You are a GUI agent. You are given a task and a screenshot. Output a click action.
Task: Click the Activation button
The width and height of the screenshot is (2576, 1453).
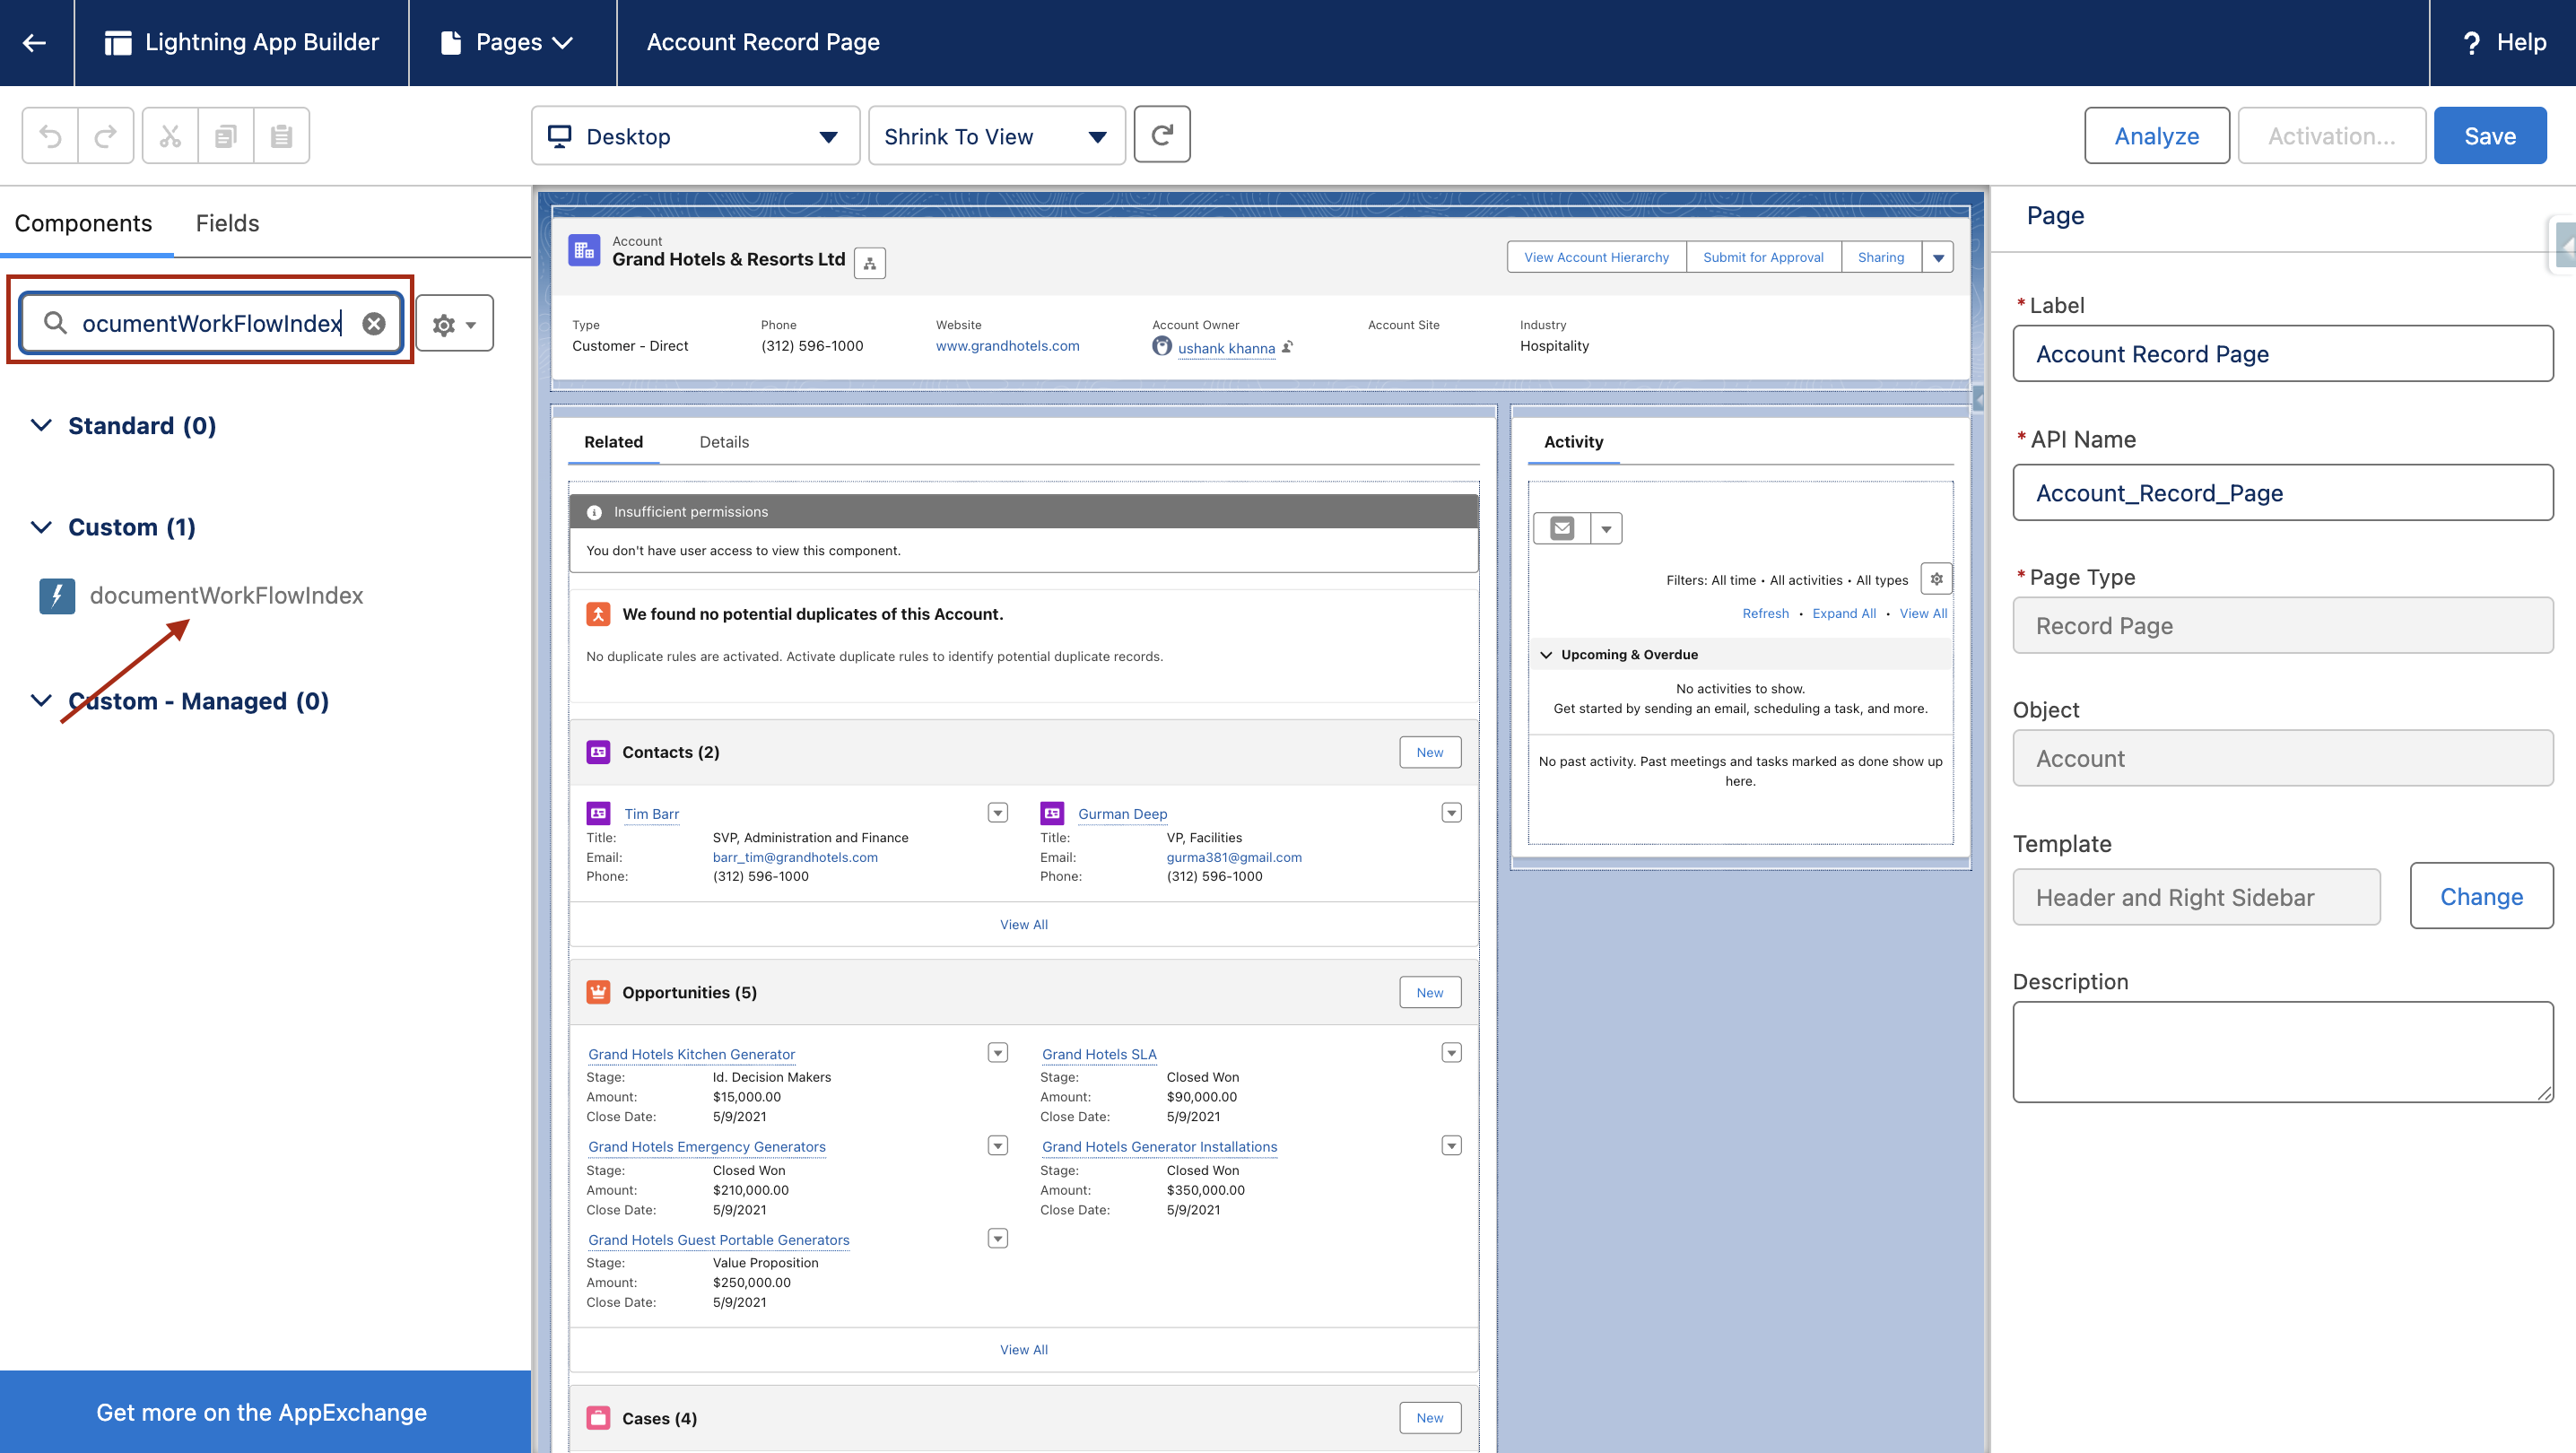tap(2331, 136)
